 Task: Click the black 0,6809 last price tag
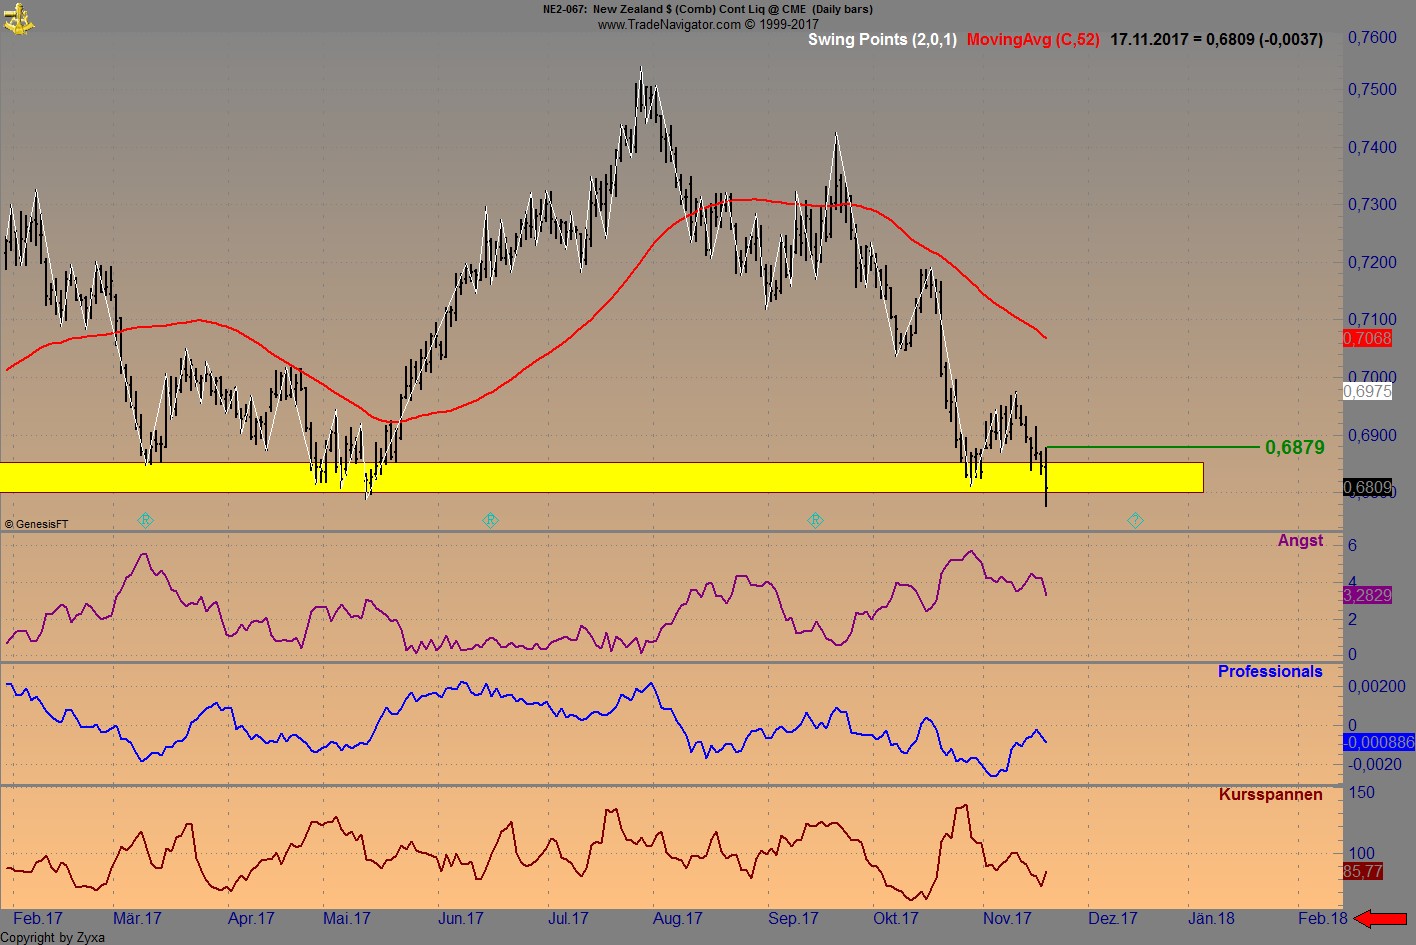point(1367,488)
